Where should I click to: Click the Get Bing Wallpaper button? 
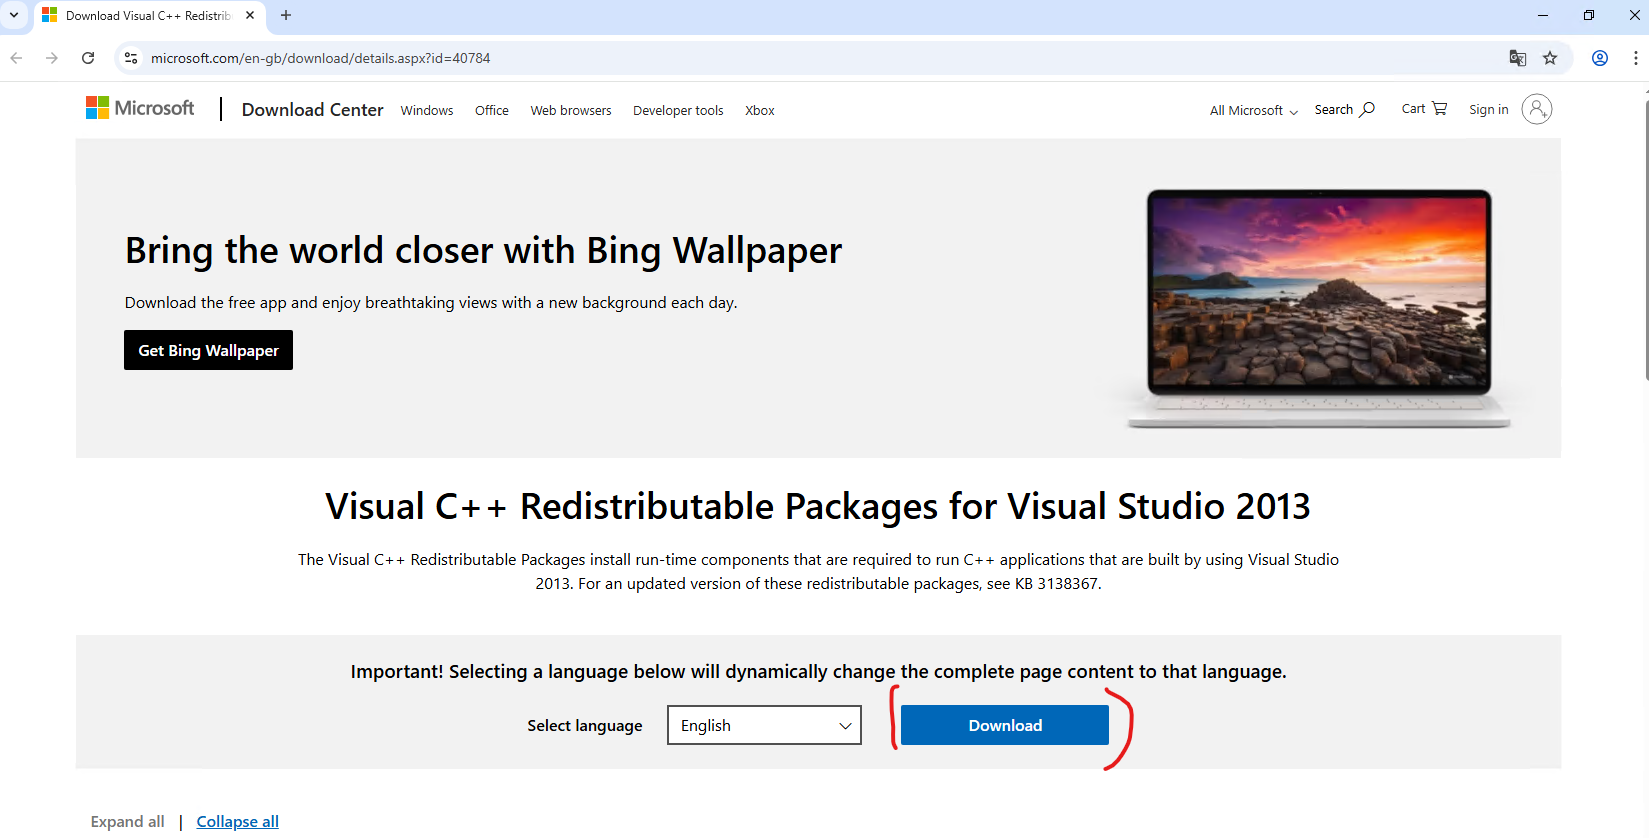point(208,350)
